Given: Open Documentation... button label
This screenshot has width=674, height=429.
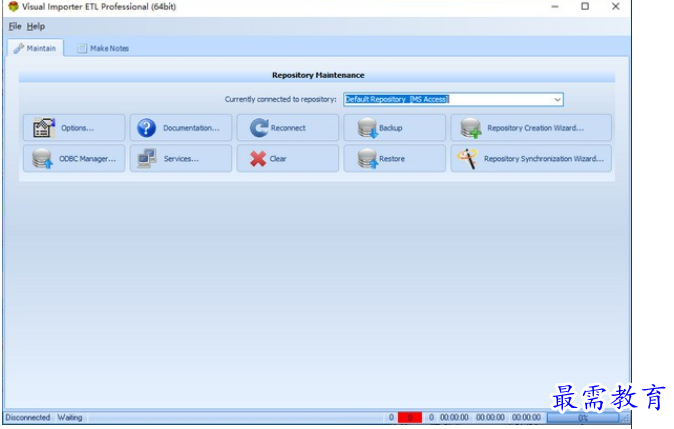Looking at the screenshot, I should (191, 128).
